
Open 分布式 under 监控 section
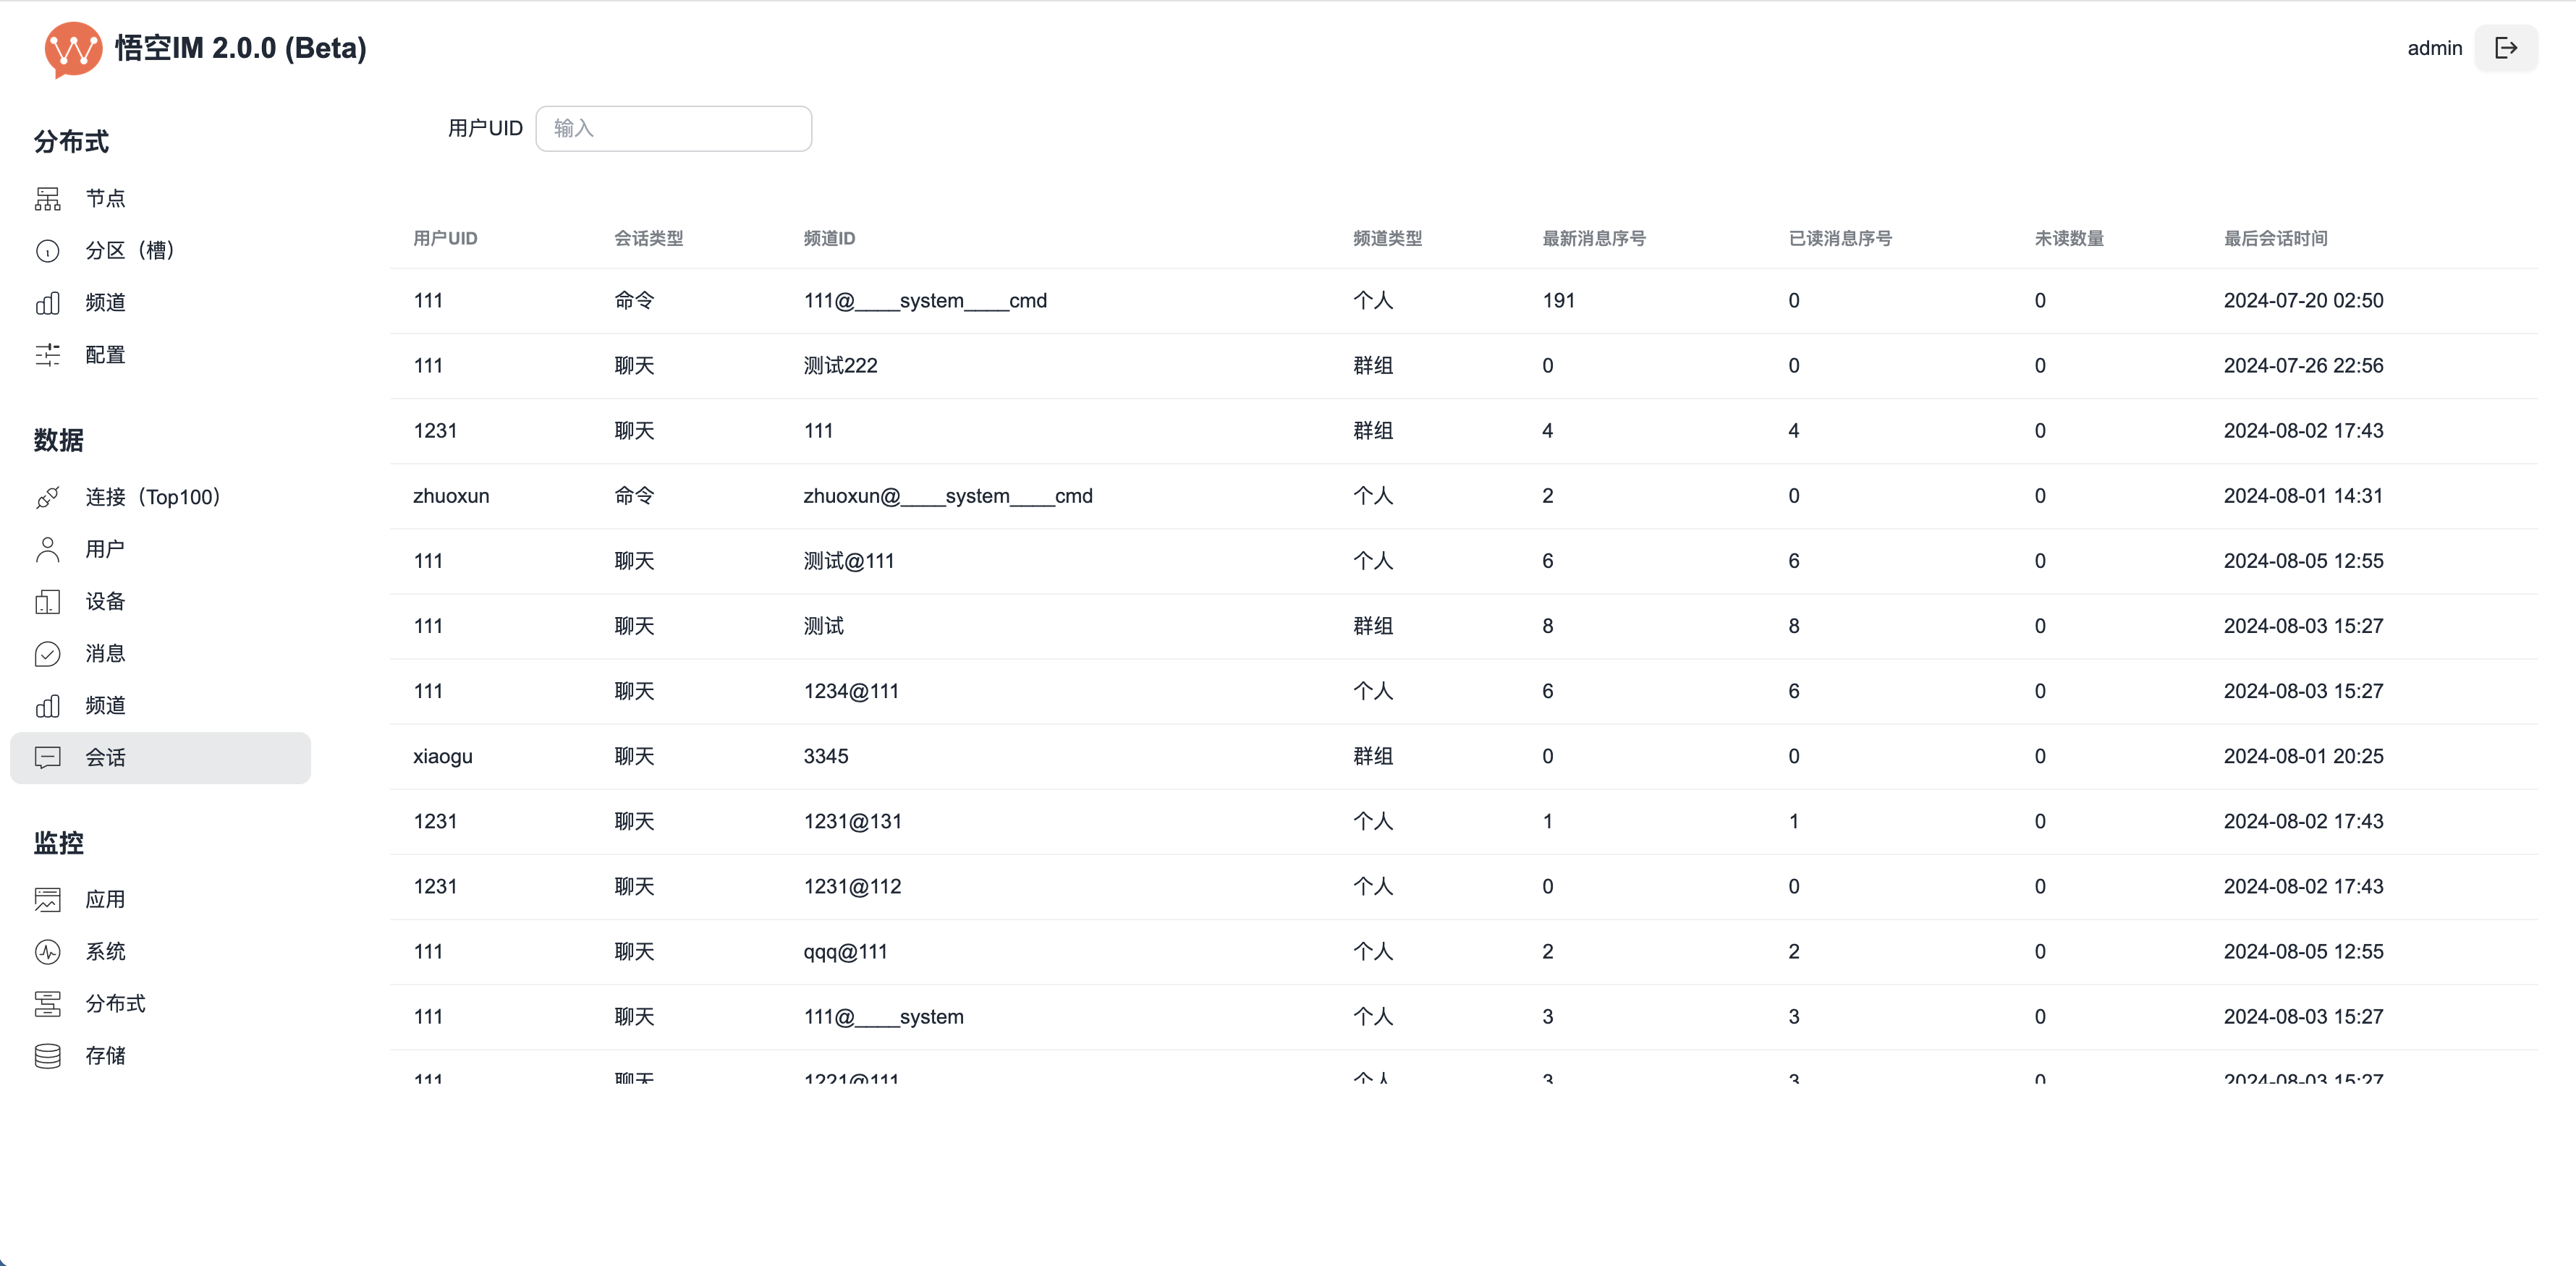tap(115, 1003)
